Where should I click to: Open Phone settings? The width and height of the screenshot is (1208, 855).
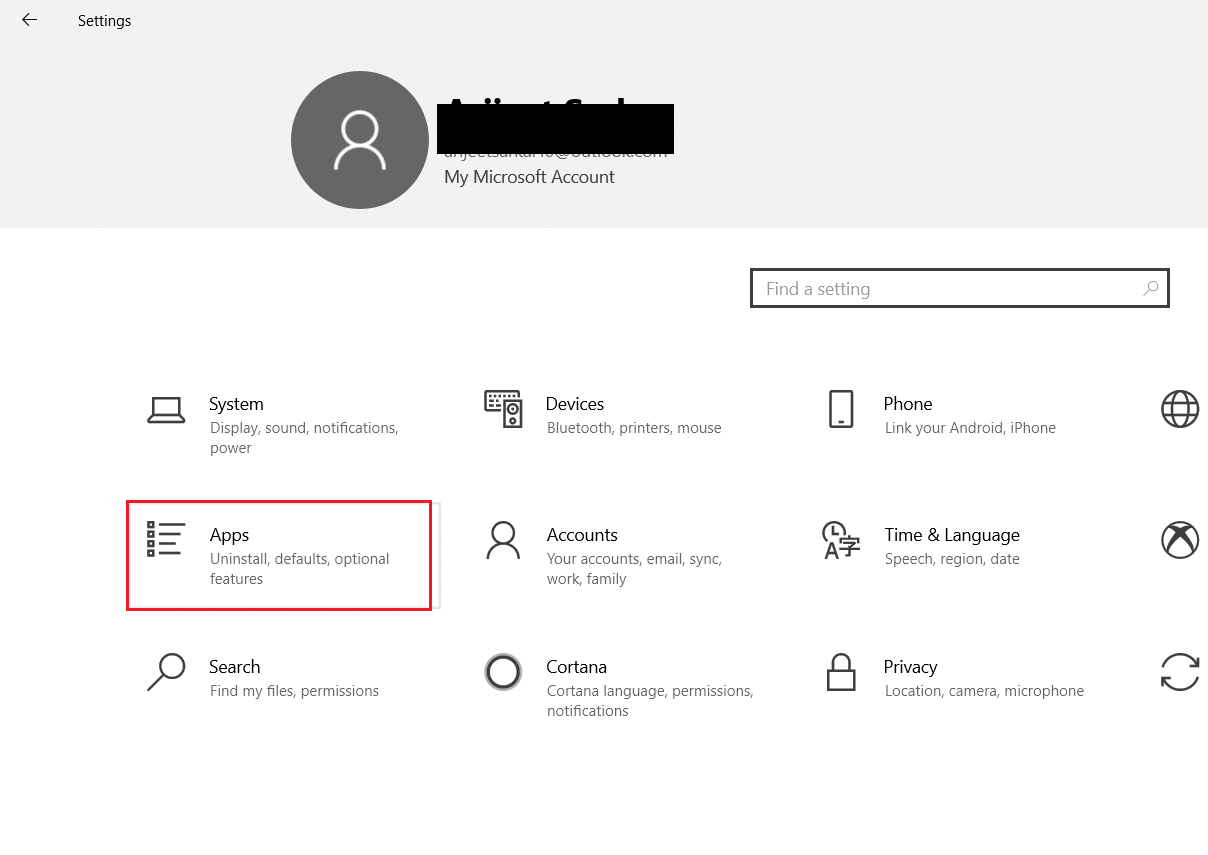click(x=907, y=404)
